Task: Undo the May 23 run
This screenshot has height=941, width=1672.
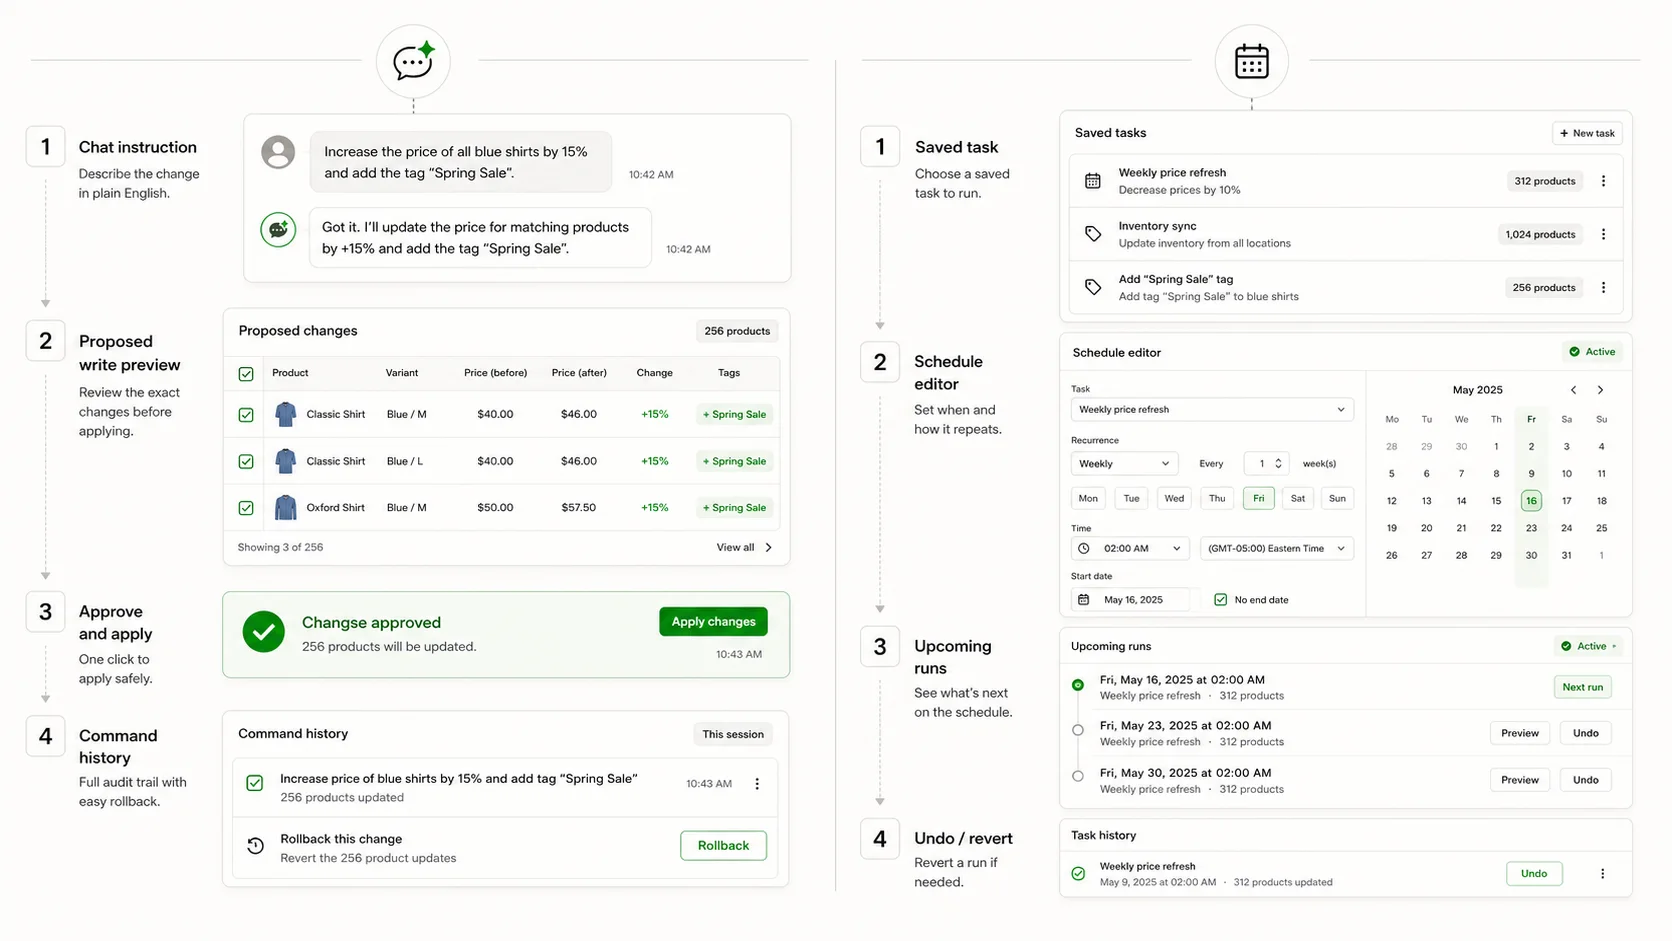Action: click(1586, 733)
